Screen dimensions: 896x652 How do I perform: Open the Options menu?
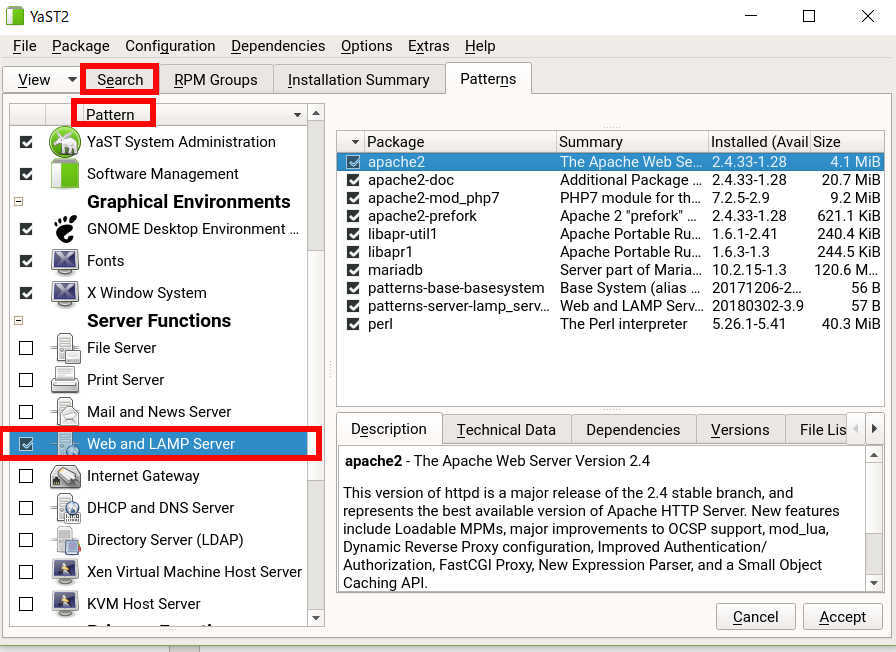(x=366, y=46)
